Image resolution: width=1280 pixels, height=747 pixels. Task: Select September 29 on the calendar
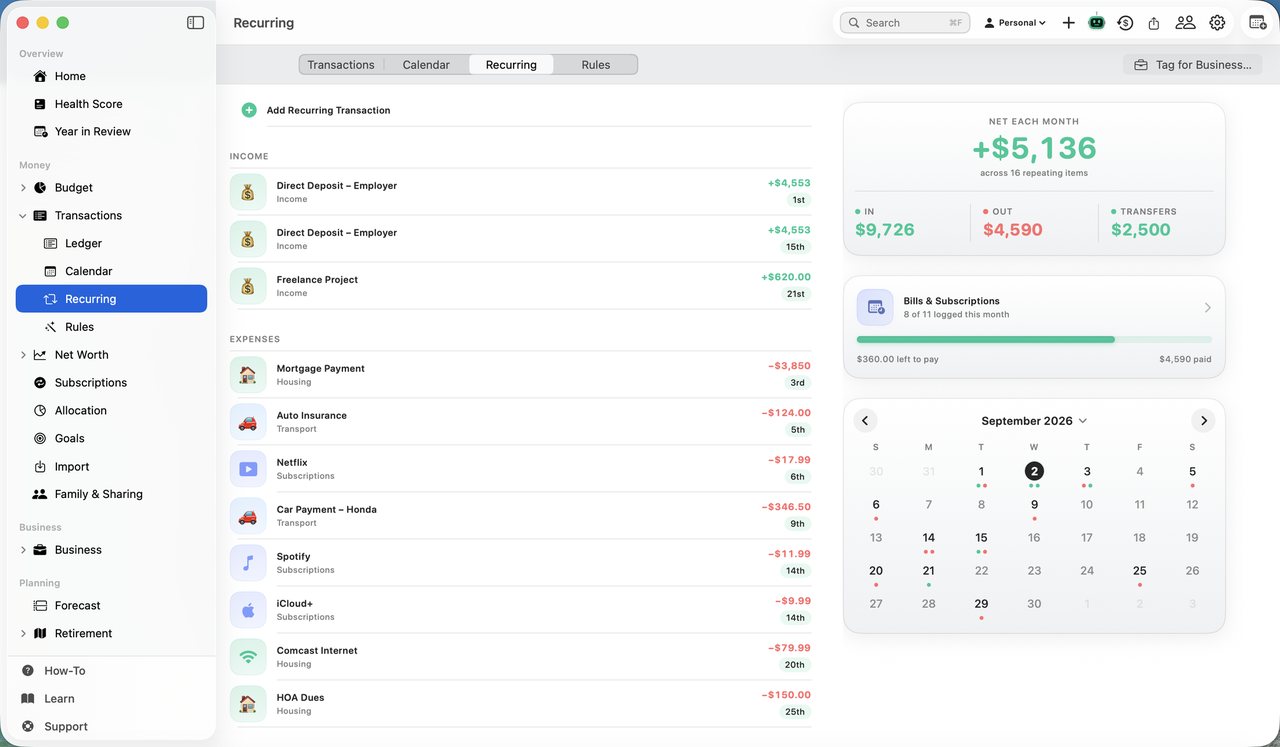tap(981, 604)
